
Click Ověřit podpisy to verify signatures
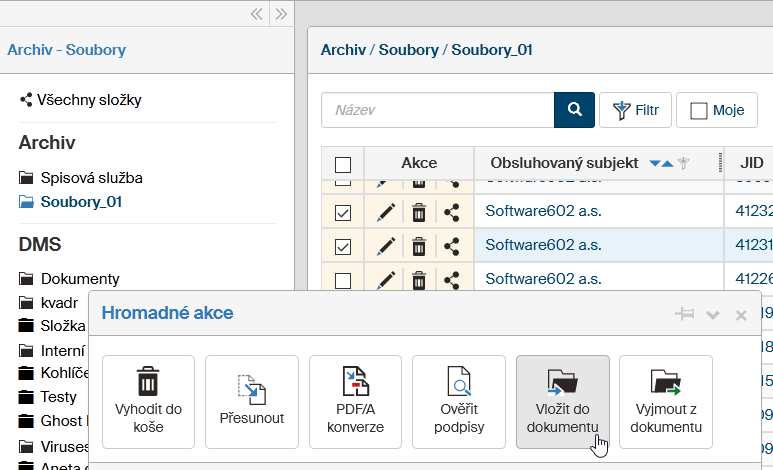click(x=458, y=402)
